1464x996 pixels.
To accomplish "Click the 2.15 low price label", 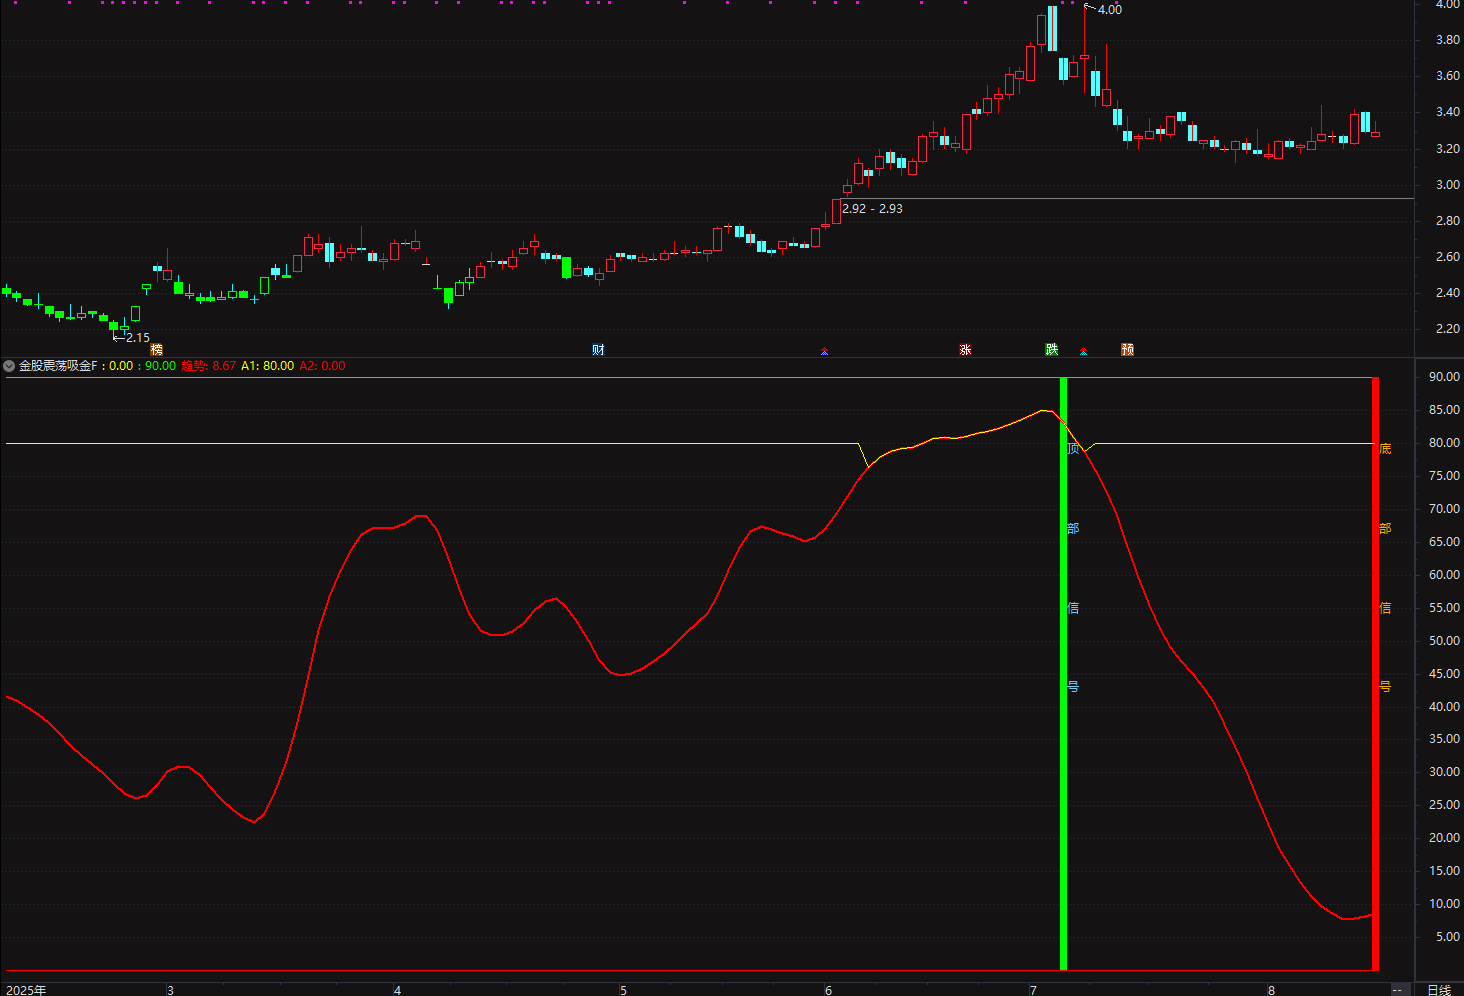I will tap(138, 338).
